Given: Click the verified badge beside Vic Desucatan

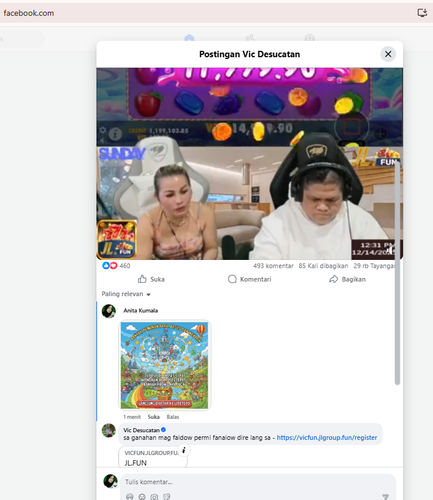Looking at the screenshot, I should [163, 430].
